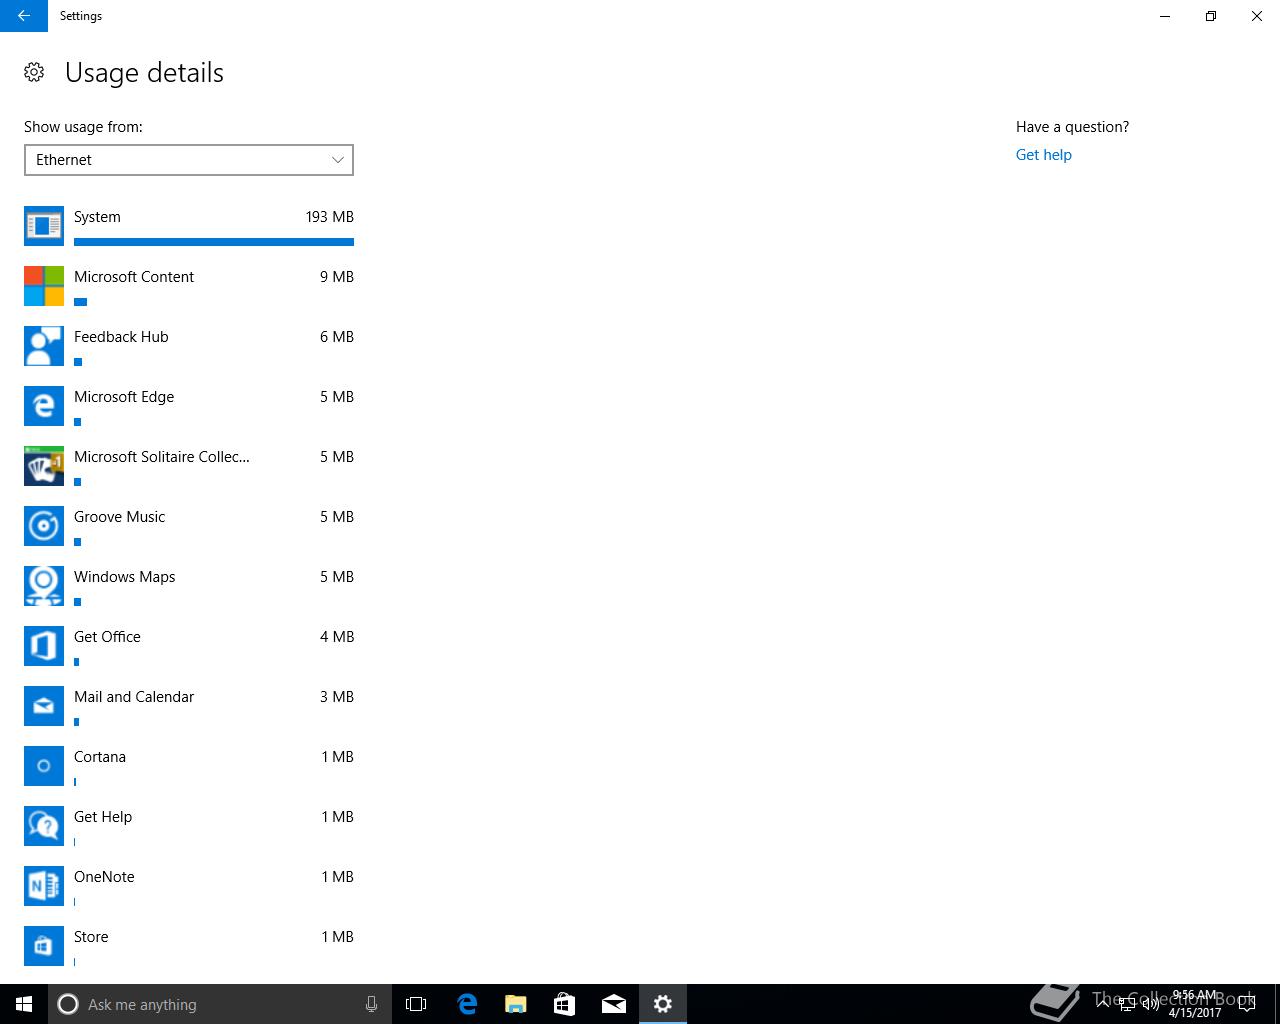
Task: Click the Feedback Hub icon
Action: (44, 346)
